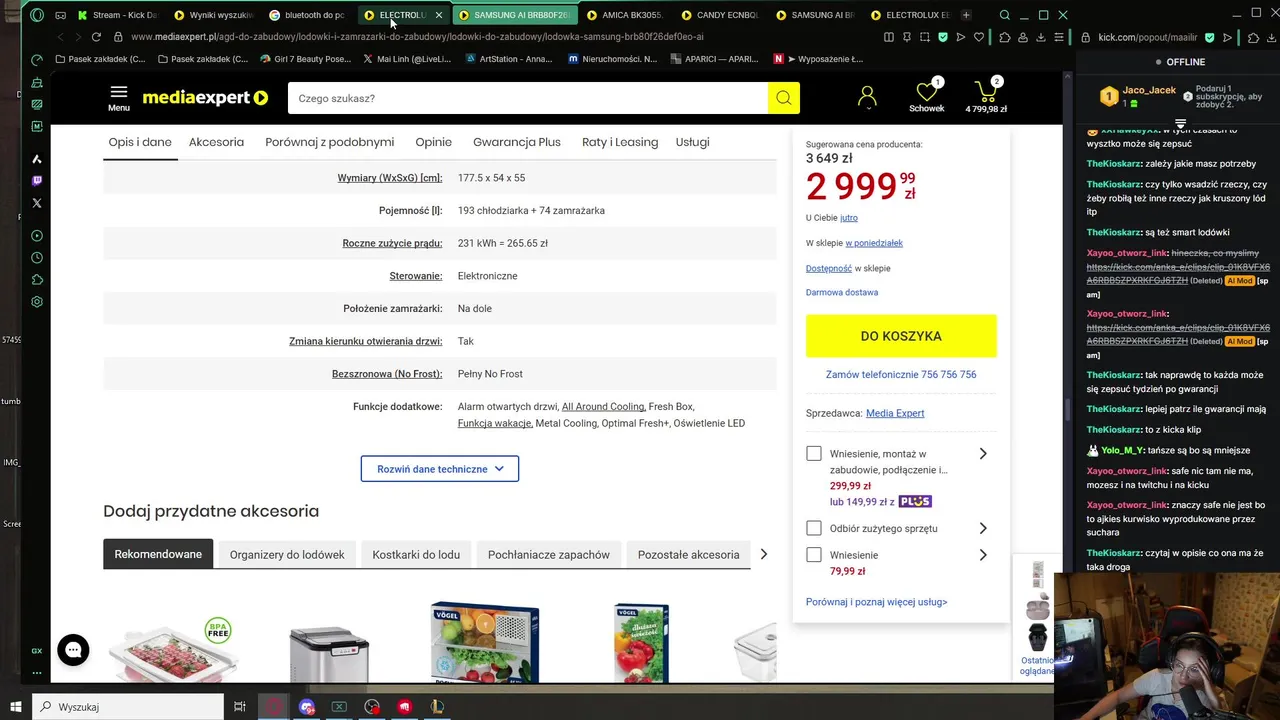Switch to the Stream - Kick browser tab
Image resolution: width=1280 pixels, height=720 pixels.
tap(117, 15)
